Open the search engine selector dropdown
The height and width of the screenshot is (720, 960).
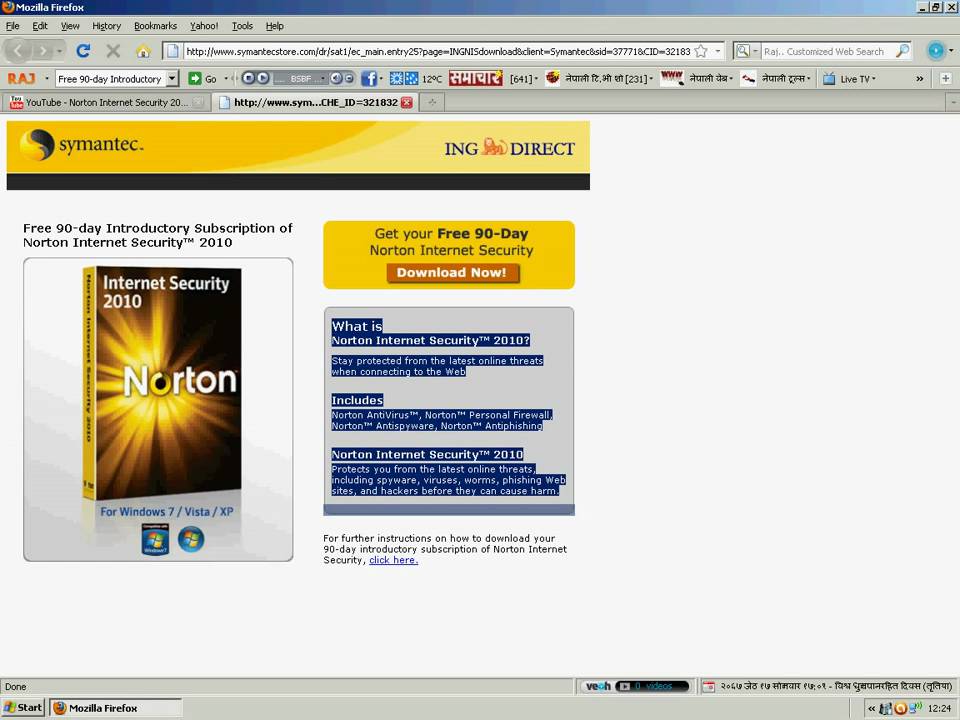tap(756, 51)
